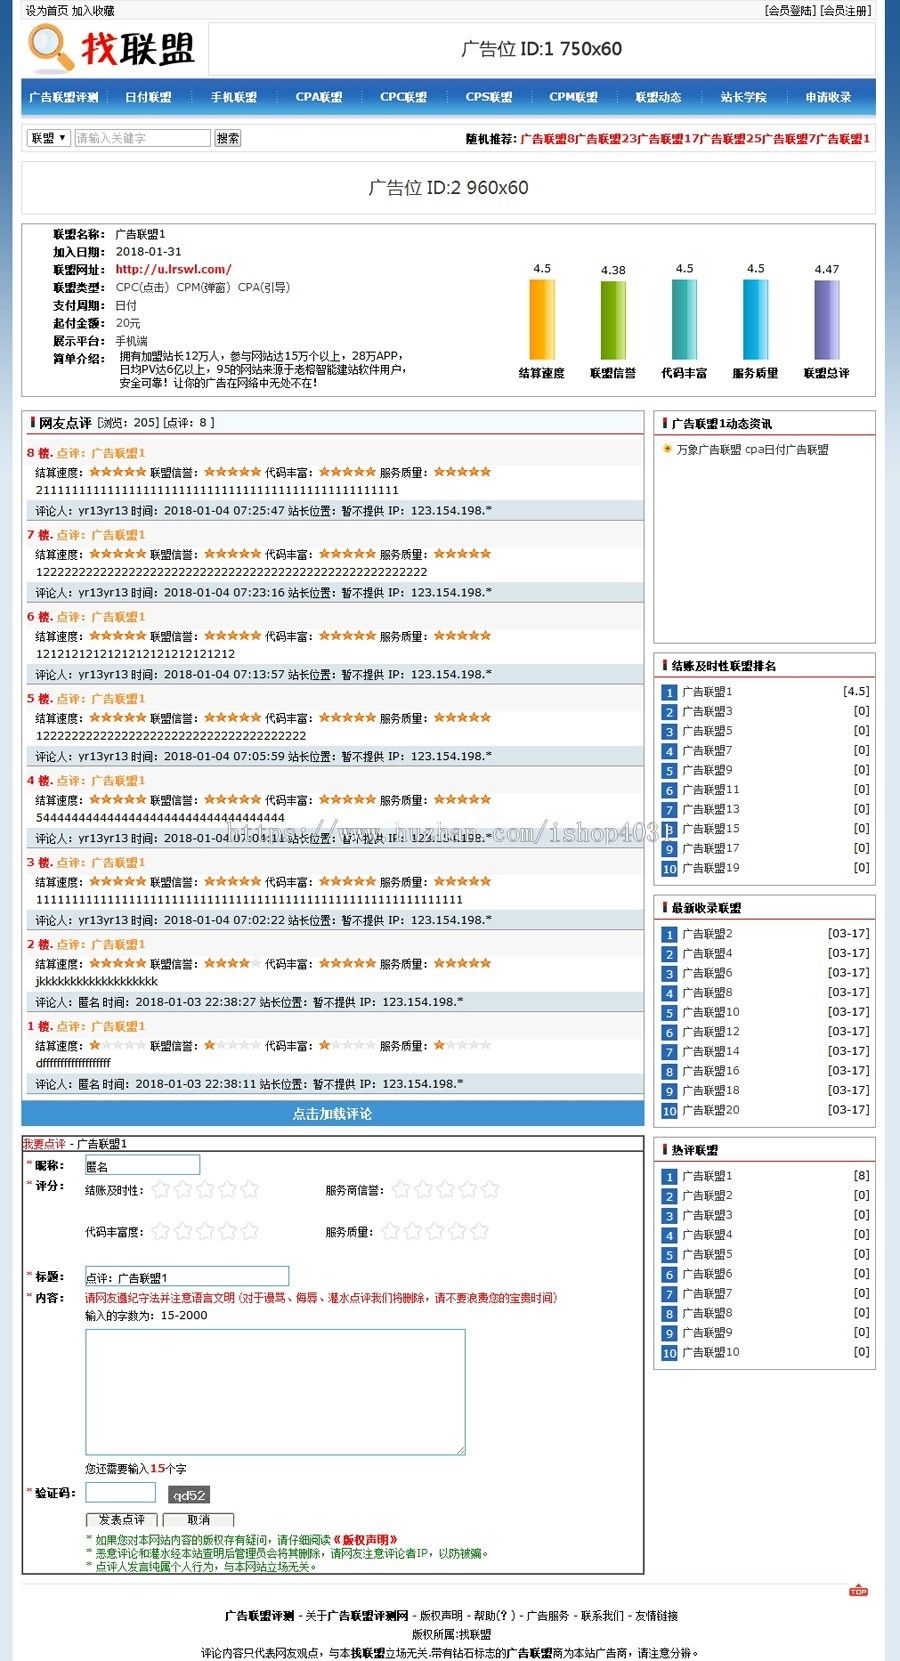Open 8楼 comment title 点评：广告联盟1

pyautogui.click(x=100, y=453)
